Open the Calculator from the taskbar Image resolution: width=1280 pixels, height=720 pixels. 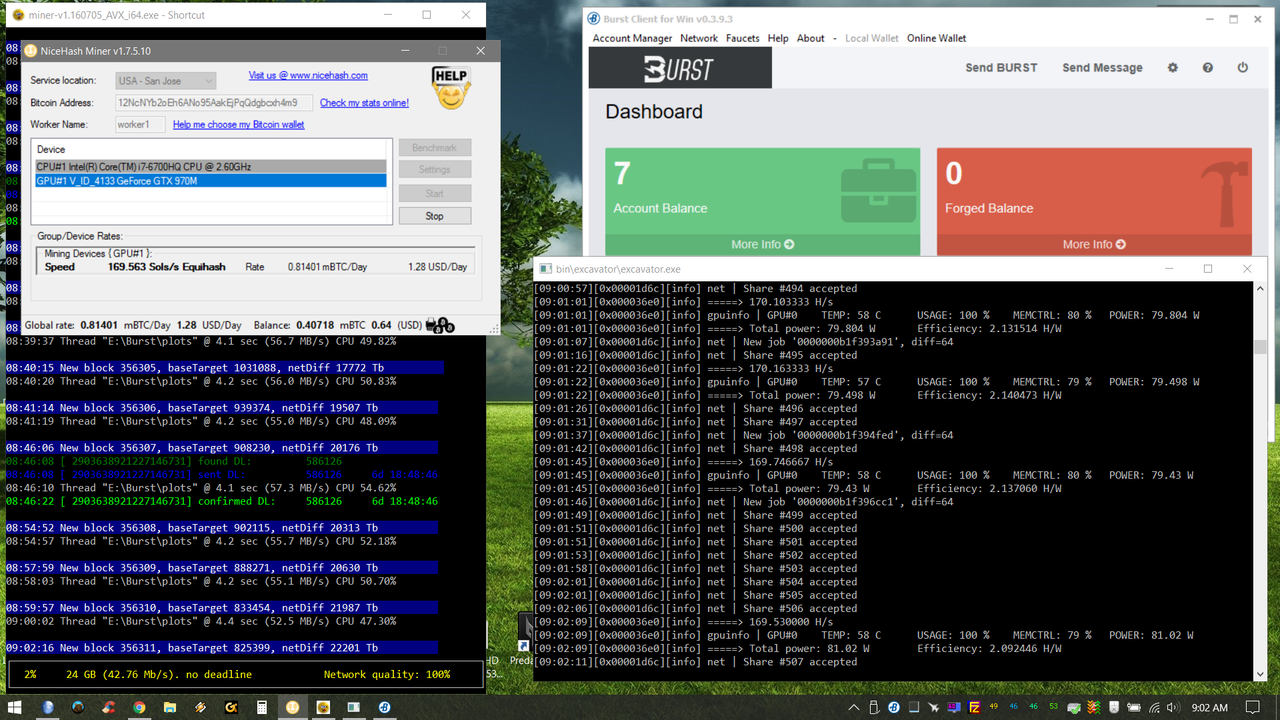click(262, 707)
